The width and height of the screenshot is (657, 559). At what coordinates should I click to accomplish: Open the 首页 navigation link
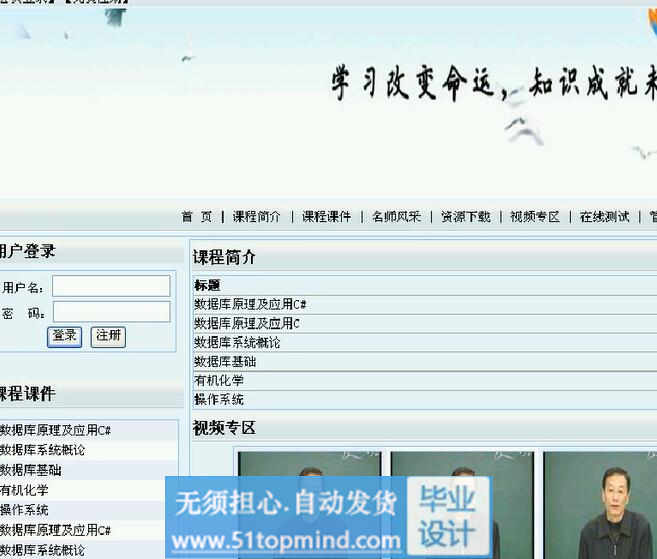(197, 217)
